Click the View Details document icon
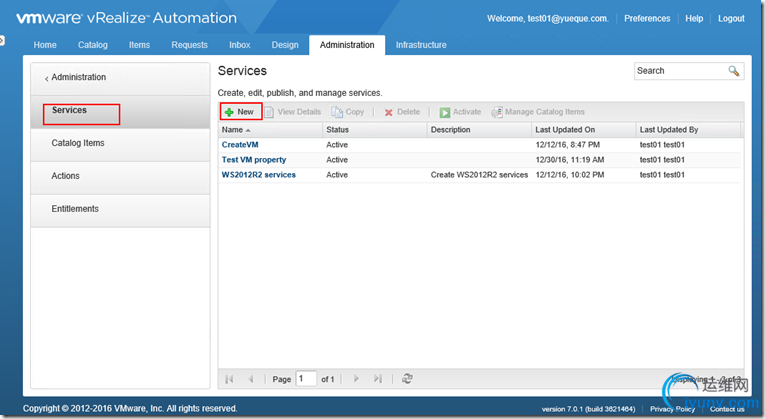This screenshot has width=765, height=419. [269, 112]
